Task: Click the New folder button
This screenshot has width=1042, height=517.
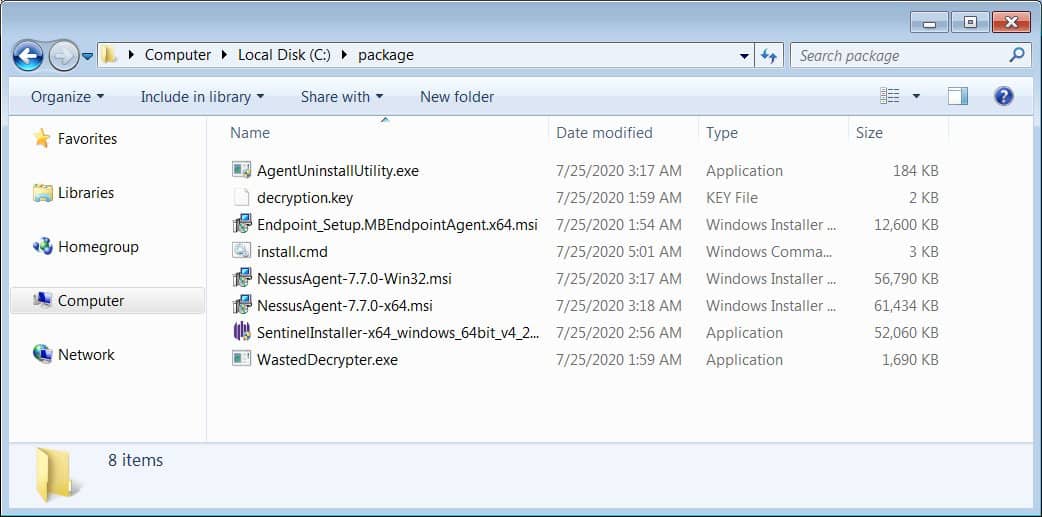Action: coord(457,97)
